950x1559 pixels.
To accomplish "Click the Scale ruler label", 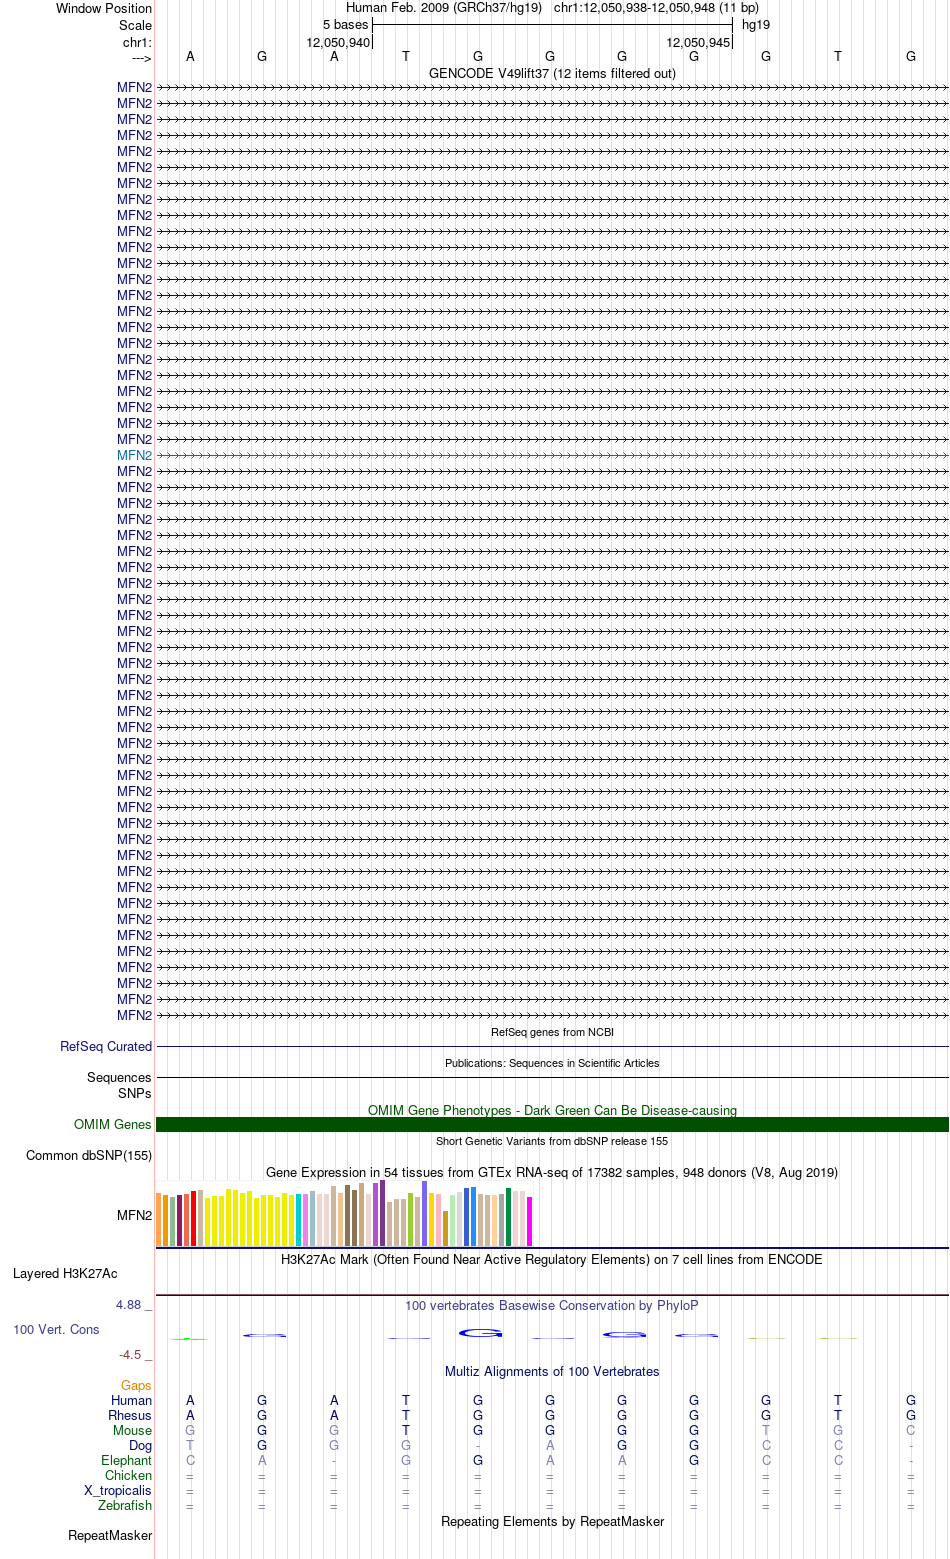I will (x=135, y=25).
